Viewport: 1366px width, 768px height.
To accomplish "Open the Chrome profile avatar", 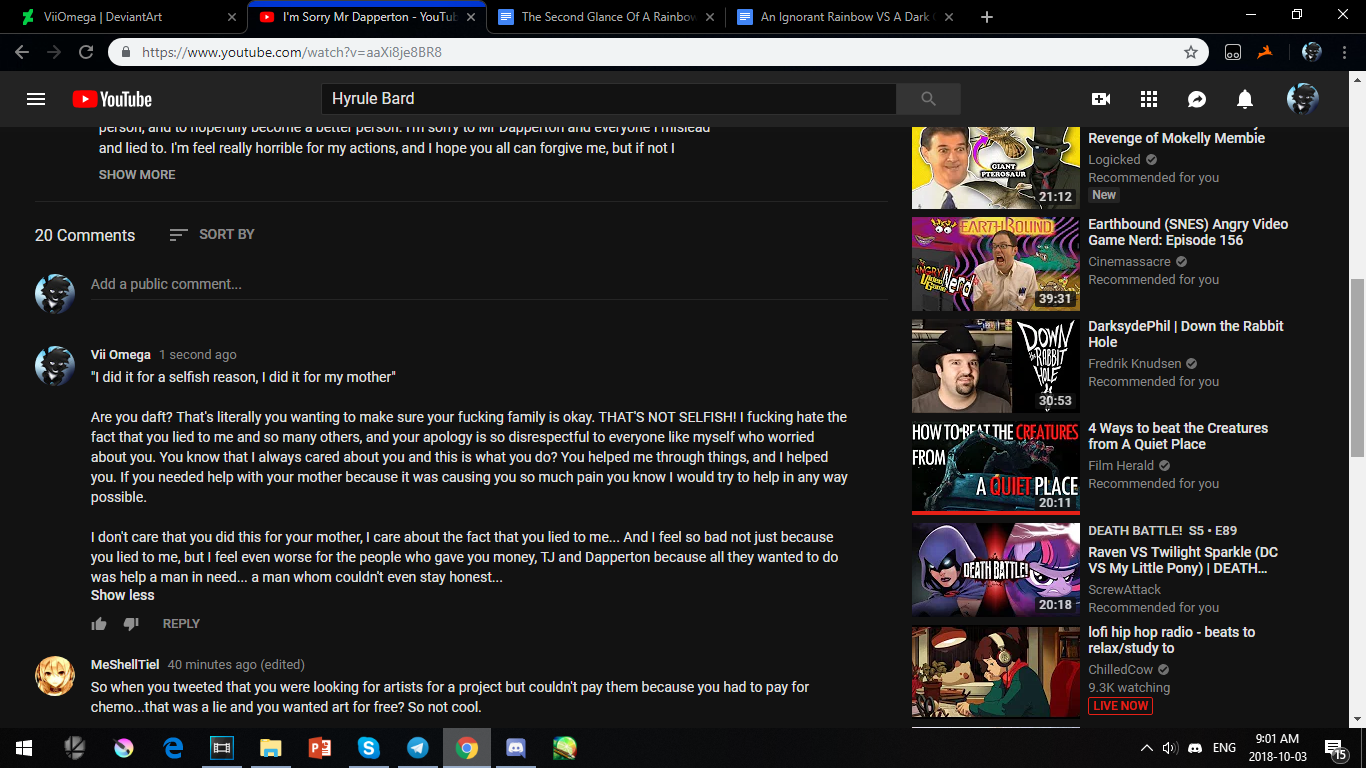I will pos(1313,52).
